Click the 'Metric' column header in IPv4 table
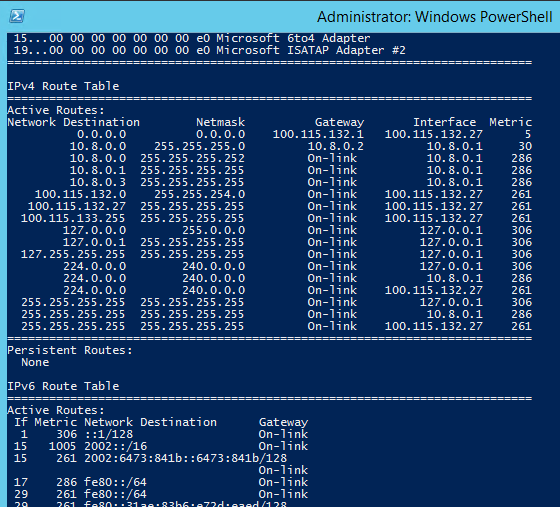 coord(511,122)
